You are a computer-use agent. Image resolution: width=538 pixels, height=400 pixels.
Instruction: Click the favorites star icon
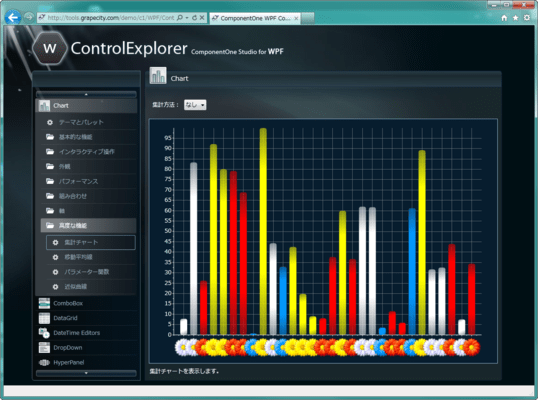515,17
